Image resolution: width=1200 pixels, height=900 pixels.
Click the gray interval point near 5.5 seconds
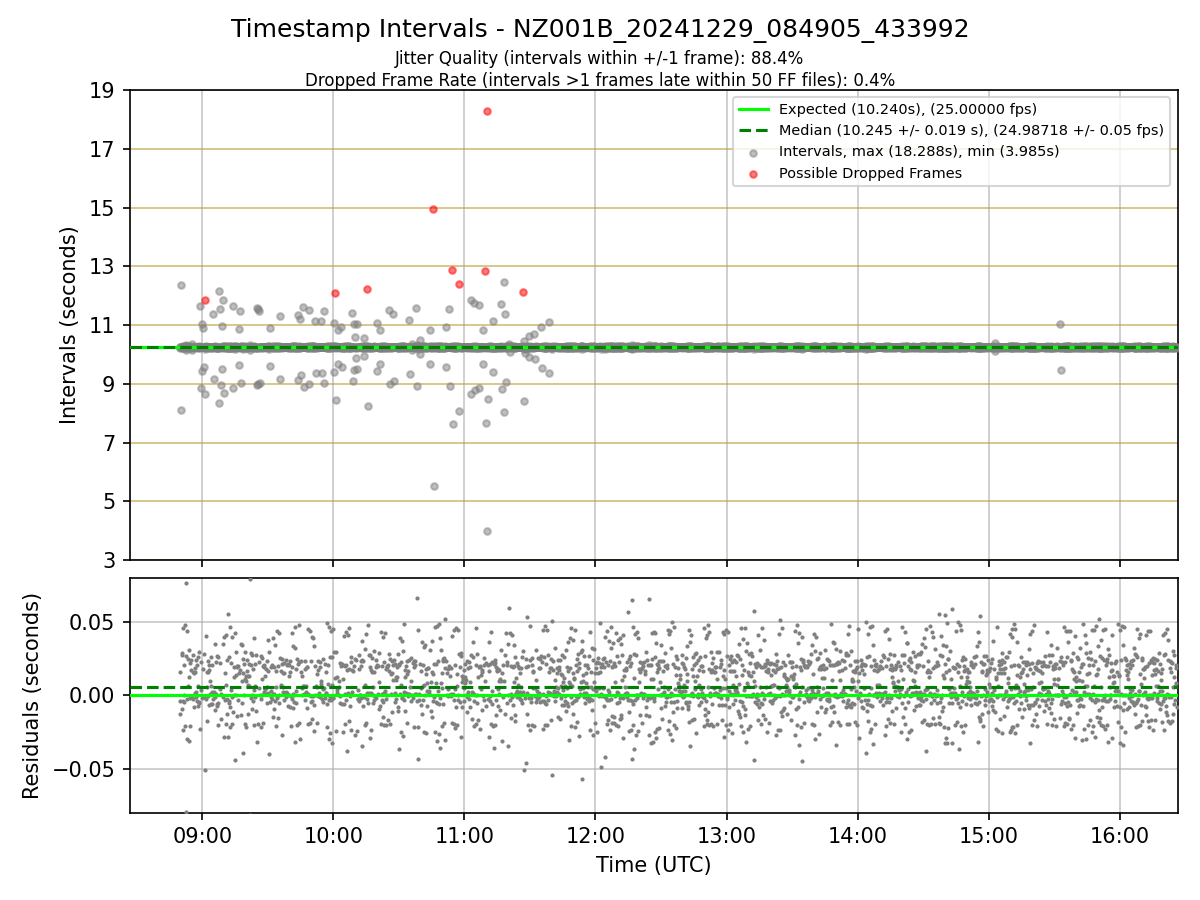pos(434,486)
